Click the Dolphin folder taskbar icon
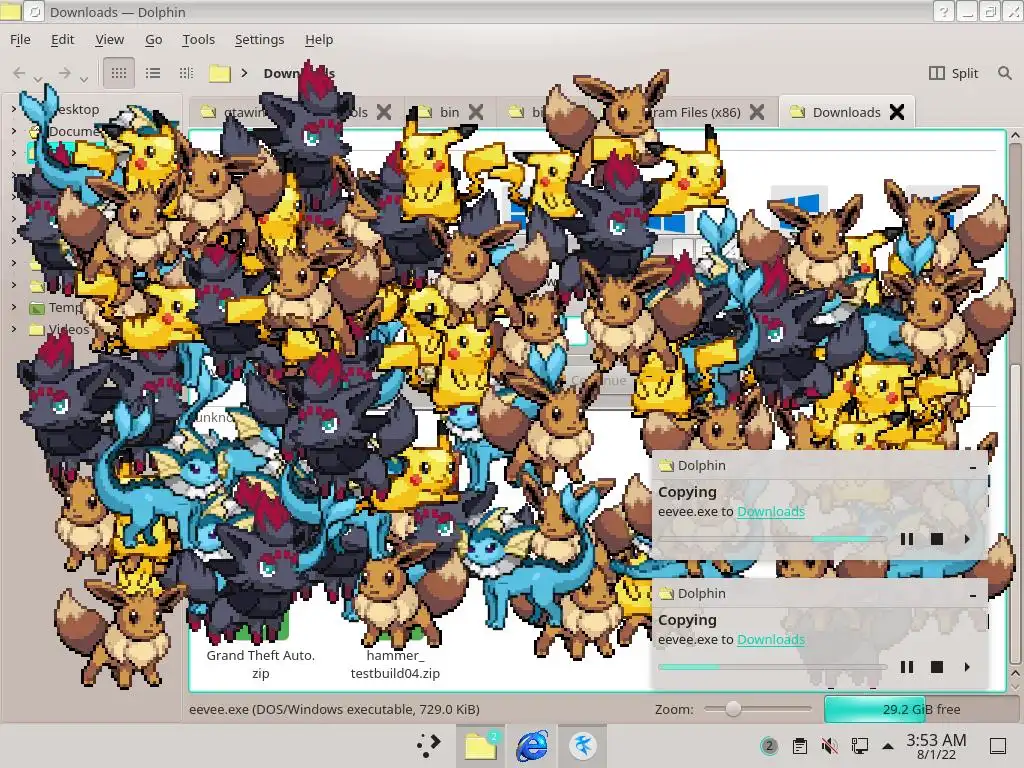 [481, 745]
